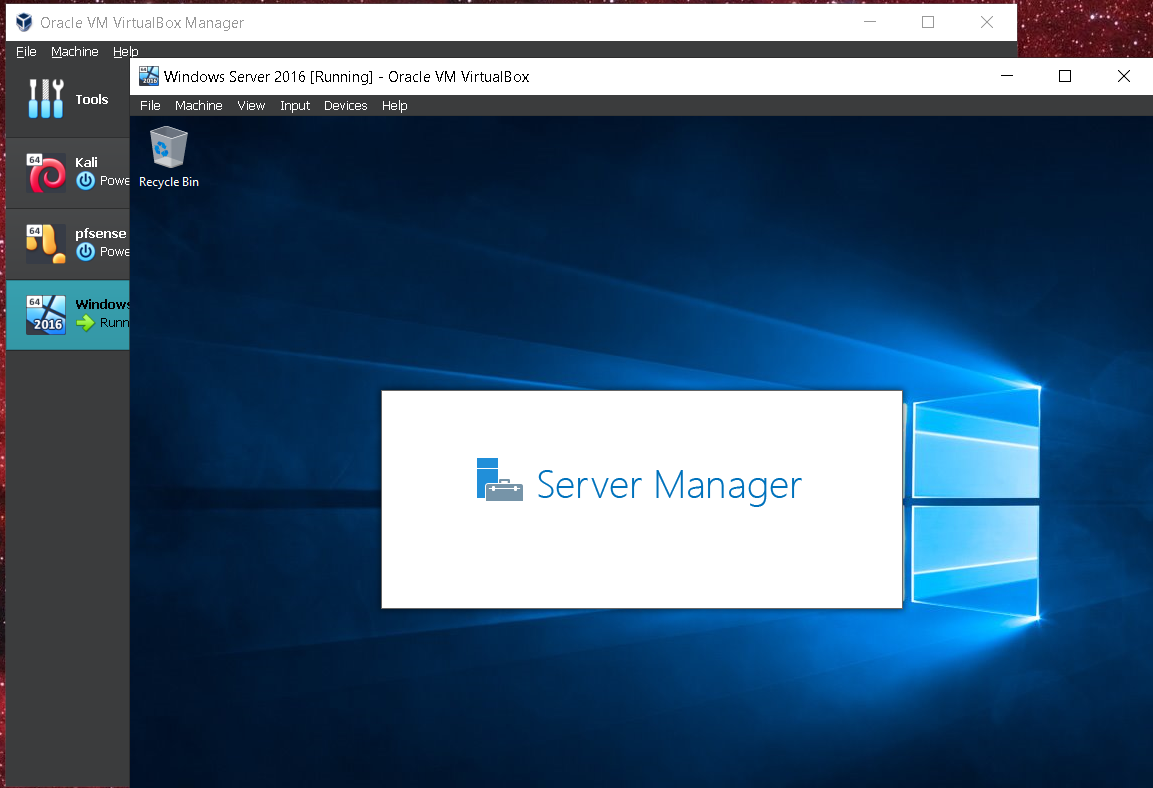Minimize the Windows Server 2016 VM window
This screenshot has width=1153, height=788.
tap(1007, 76)
